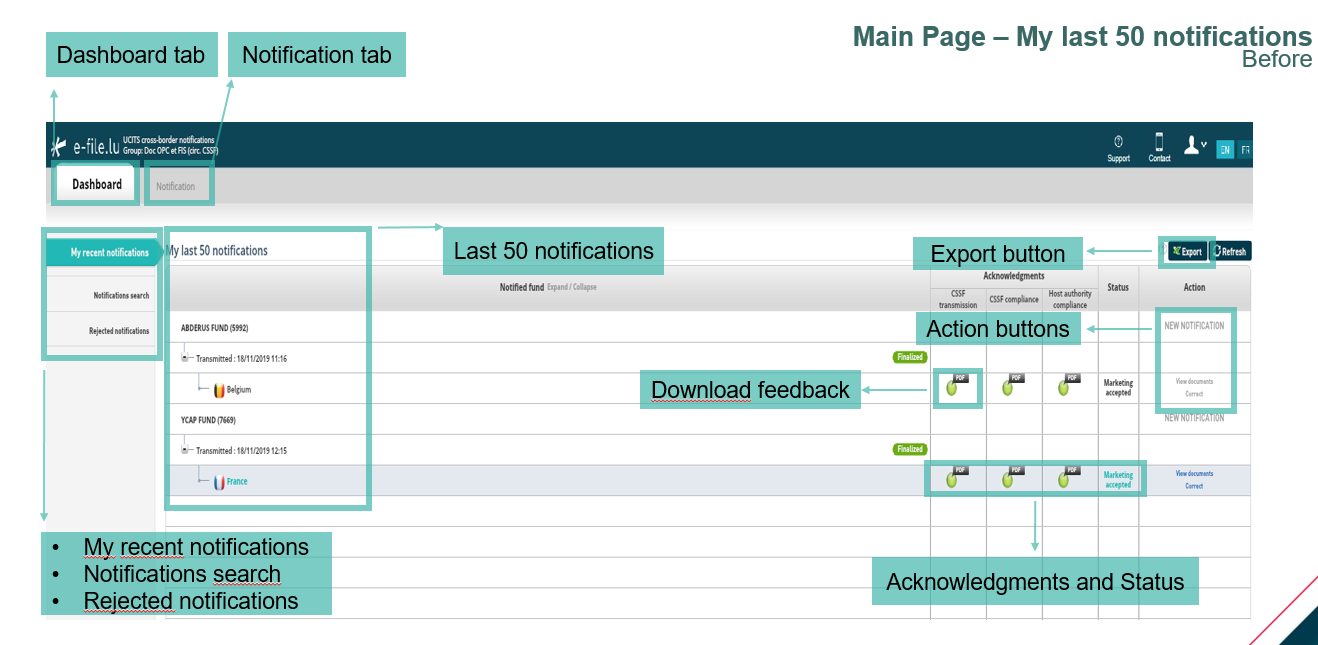Image resolution: width=1318 pixels, height=645 pixels.
Task: Click the CSSF transmission column header
Action: [x=958, y=299]
